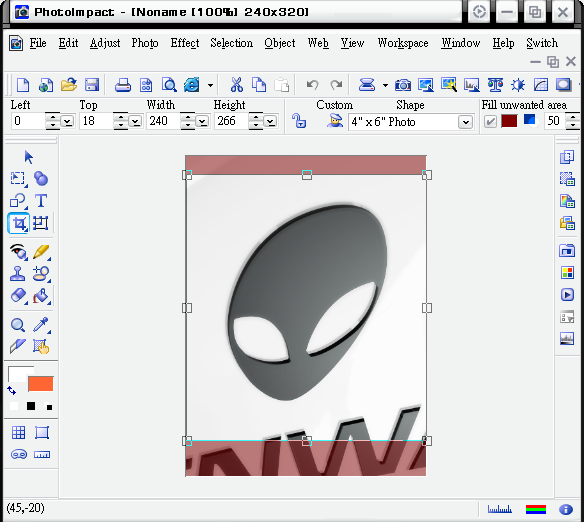584x522 pixels.
Task: Open the histogram panel icon
Action: [x=567, y=338]
